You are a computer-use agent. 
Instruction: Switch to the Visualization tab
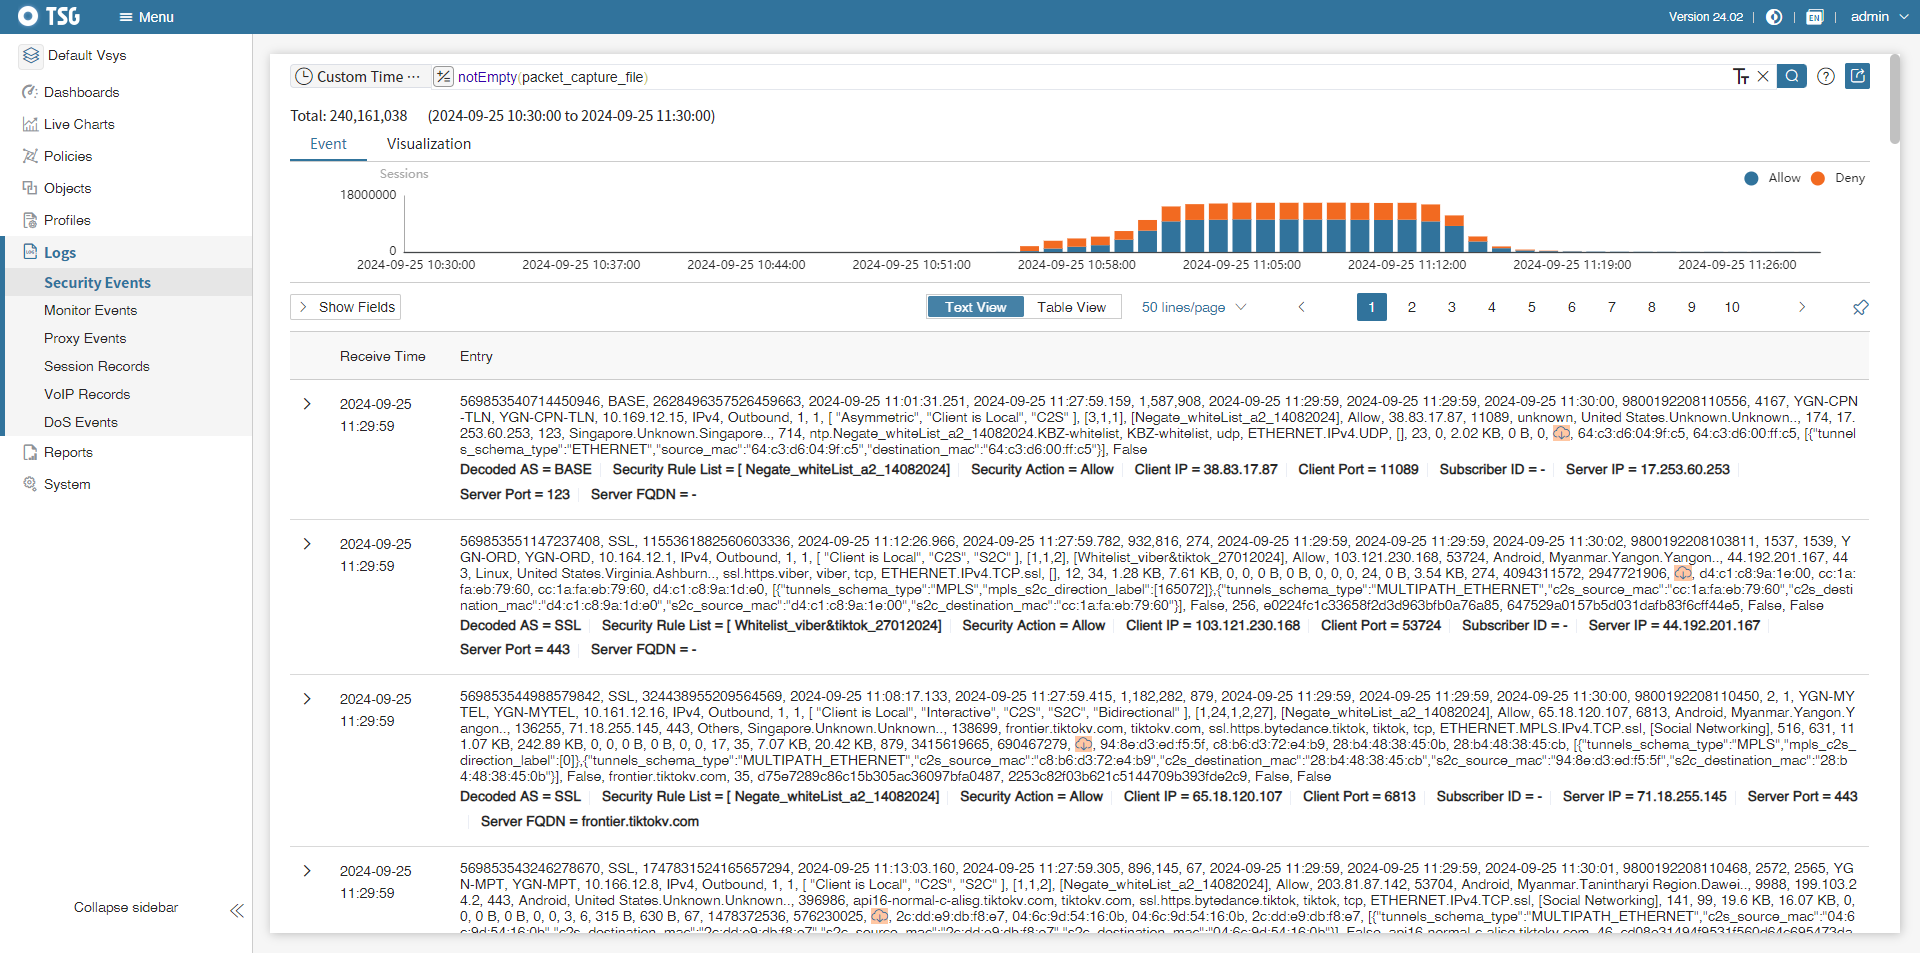click(x=428, y=144)
